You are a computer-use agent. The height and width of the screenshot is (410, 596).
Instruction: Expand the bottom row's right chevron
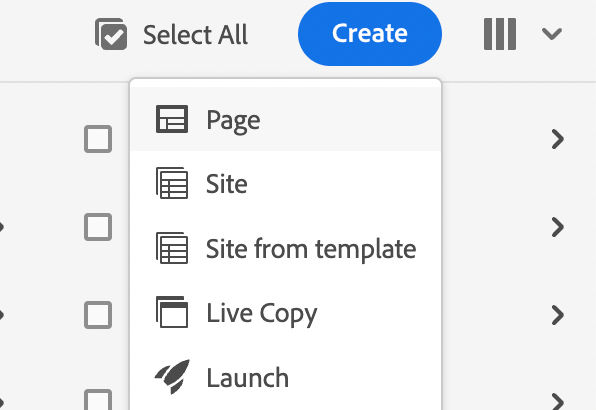558,401
